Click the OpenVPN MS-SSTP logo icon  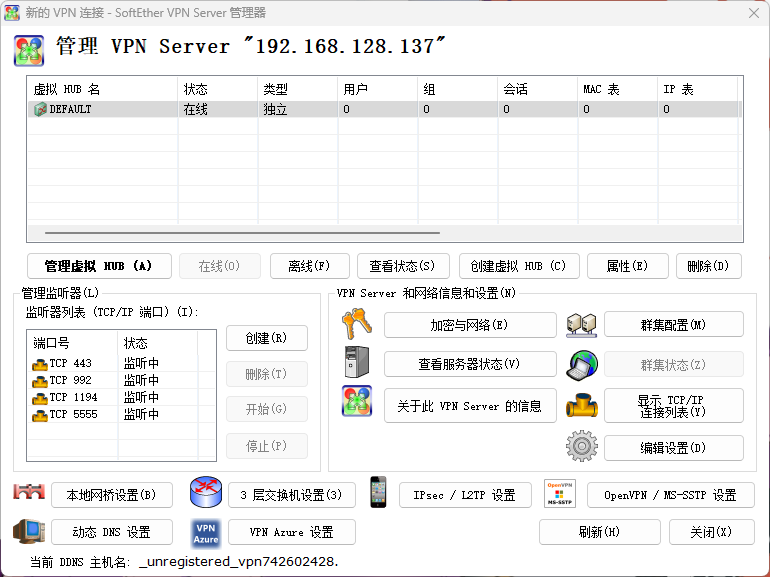(560, 494)
